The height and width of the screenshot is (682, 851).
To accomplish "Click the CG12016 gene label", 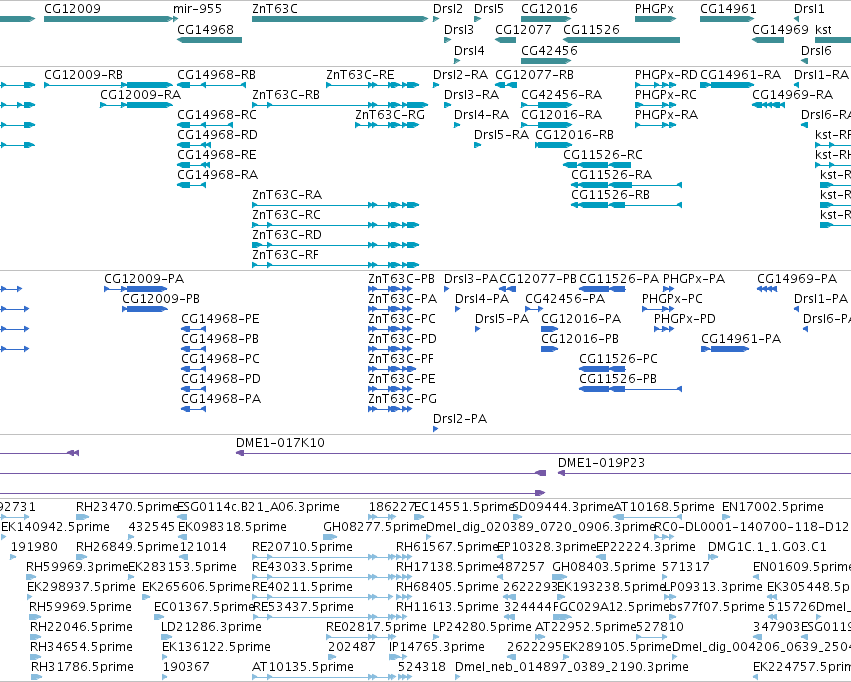I will point(549,9).
